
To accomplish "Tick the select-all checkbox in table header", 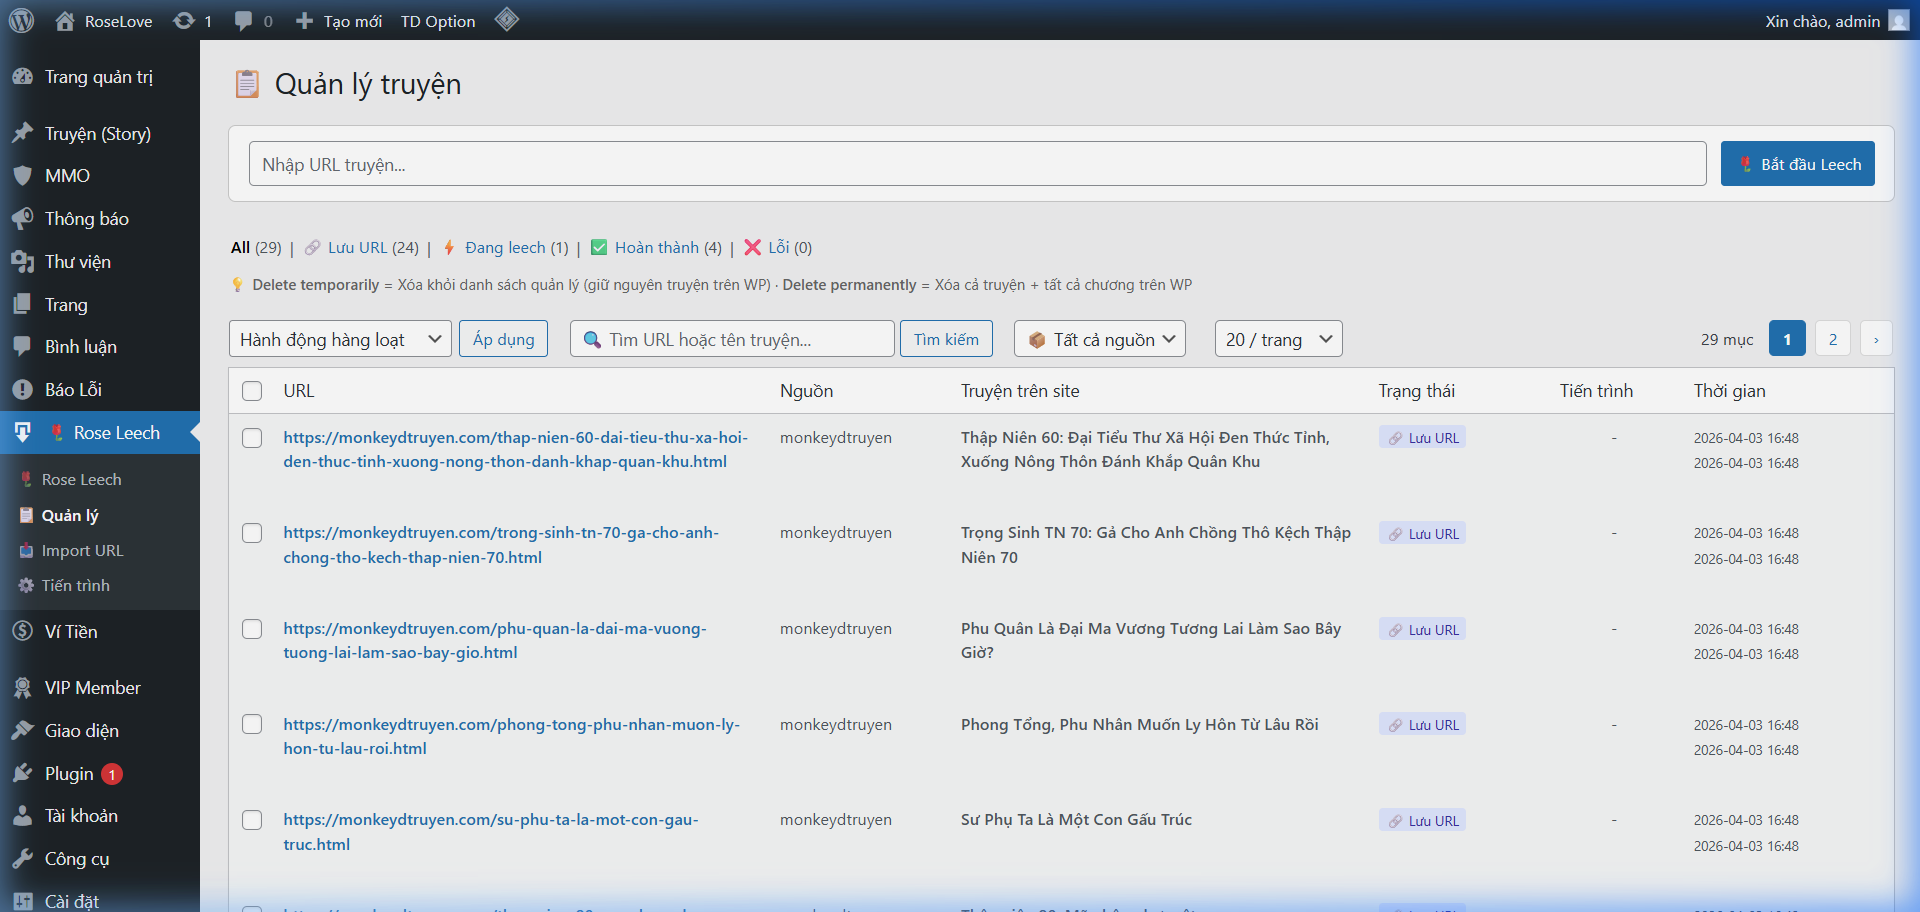I will 252,391.
